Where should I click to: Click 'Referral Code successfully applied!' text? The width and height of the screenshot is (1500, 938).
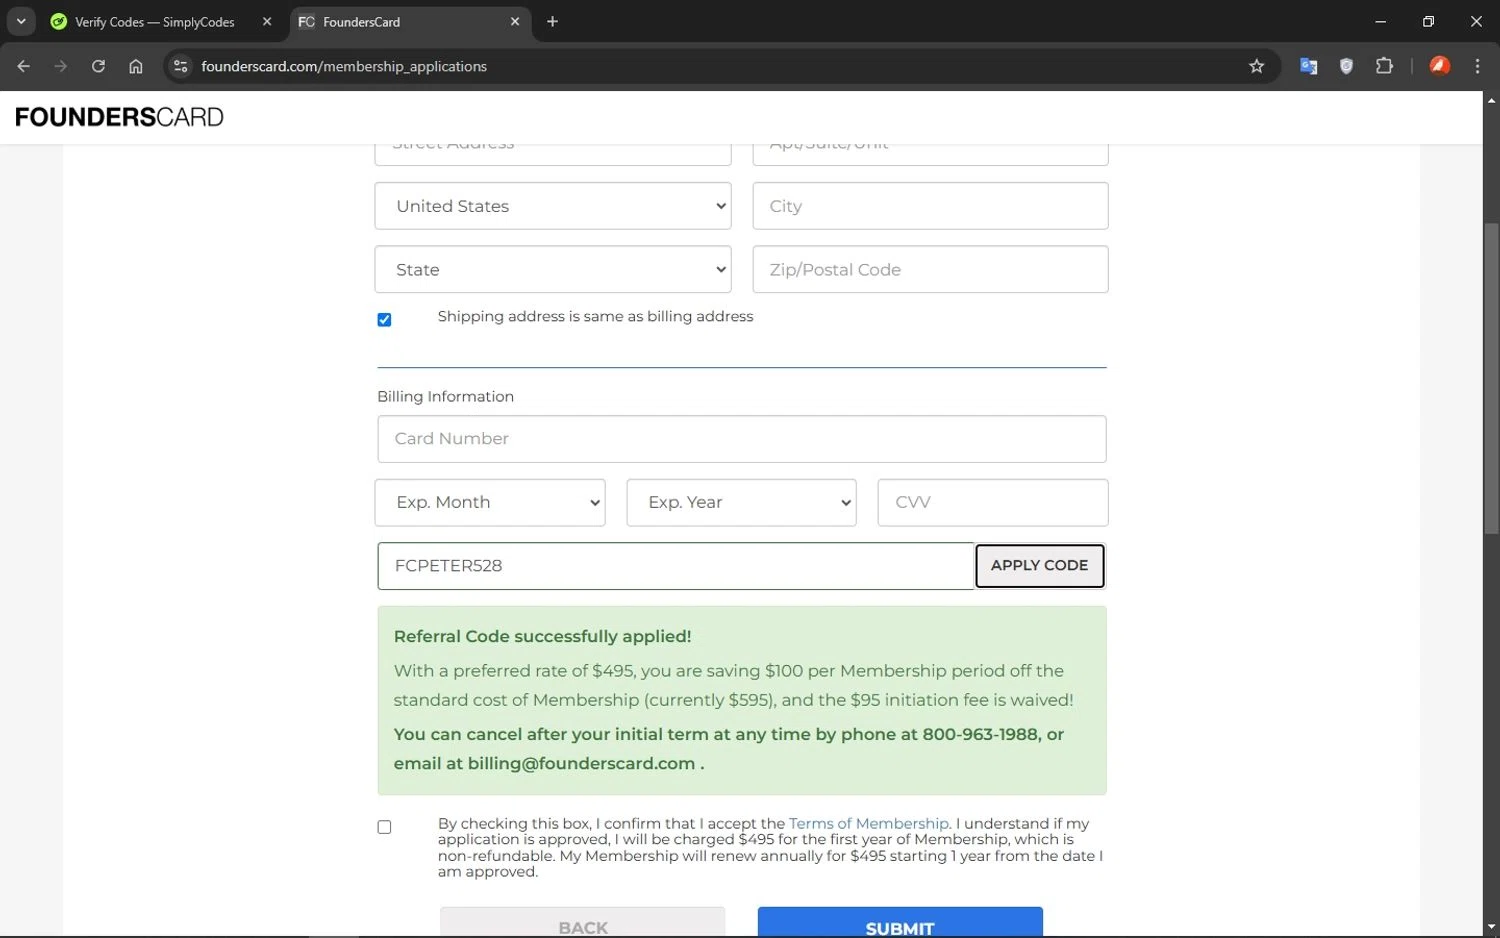(x=542, y=636)
